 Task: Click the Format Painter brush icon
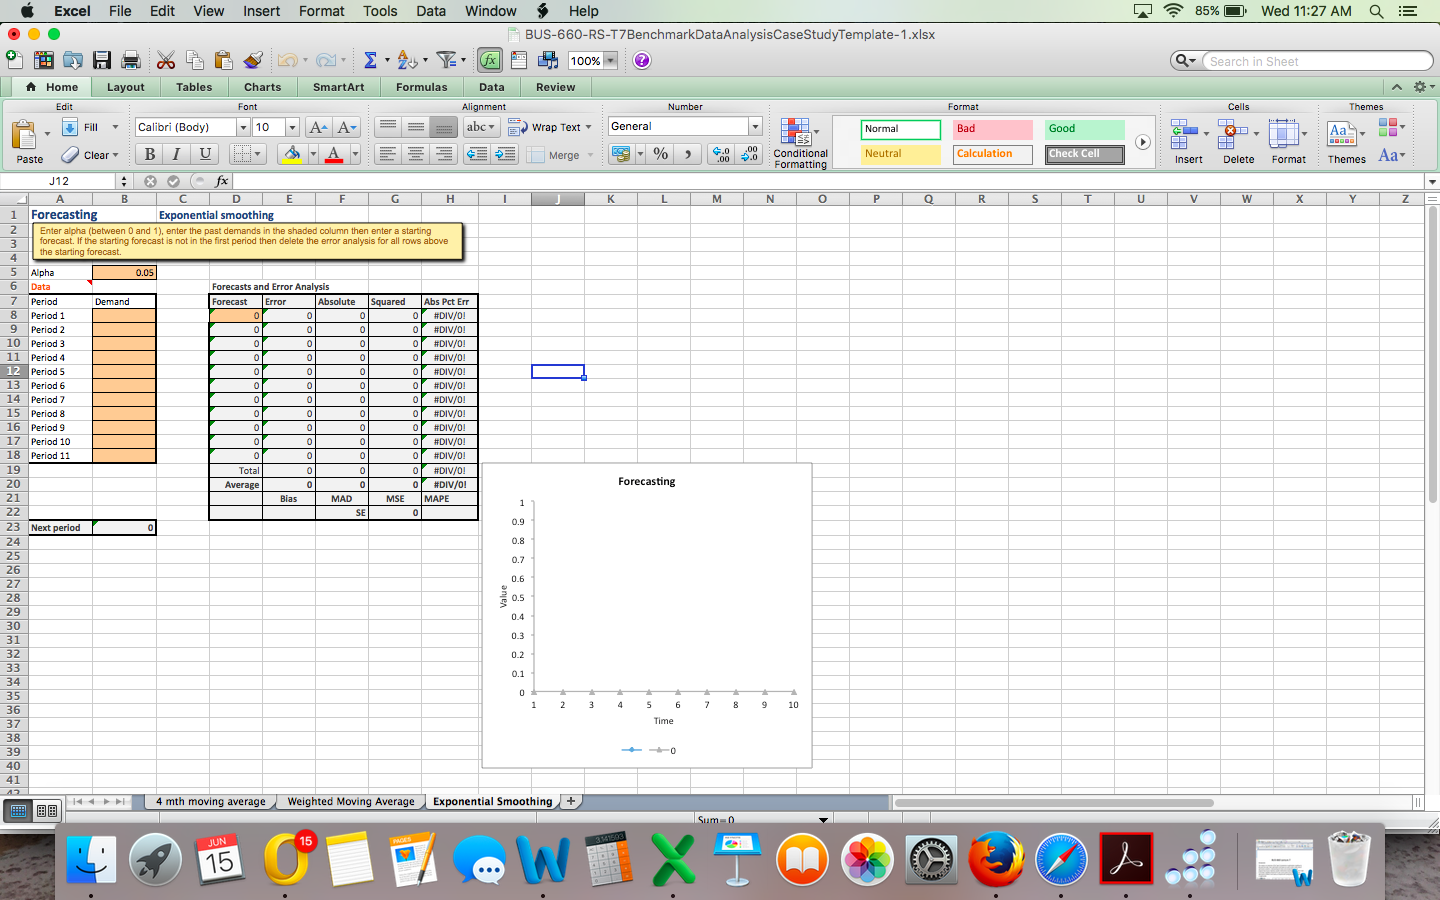tap(253, 60)
